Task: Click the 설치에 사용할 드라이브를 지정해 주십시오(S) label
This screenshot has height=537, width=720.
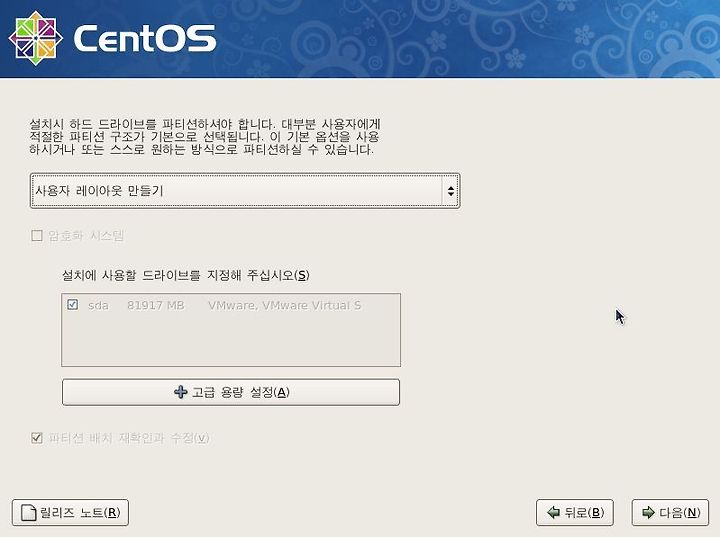Action: pyautogui.click(x=186, y=275)
